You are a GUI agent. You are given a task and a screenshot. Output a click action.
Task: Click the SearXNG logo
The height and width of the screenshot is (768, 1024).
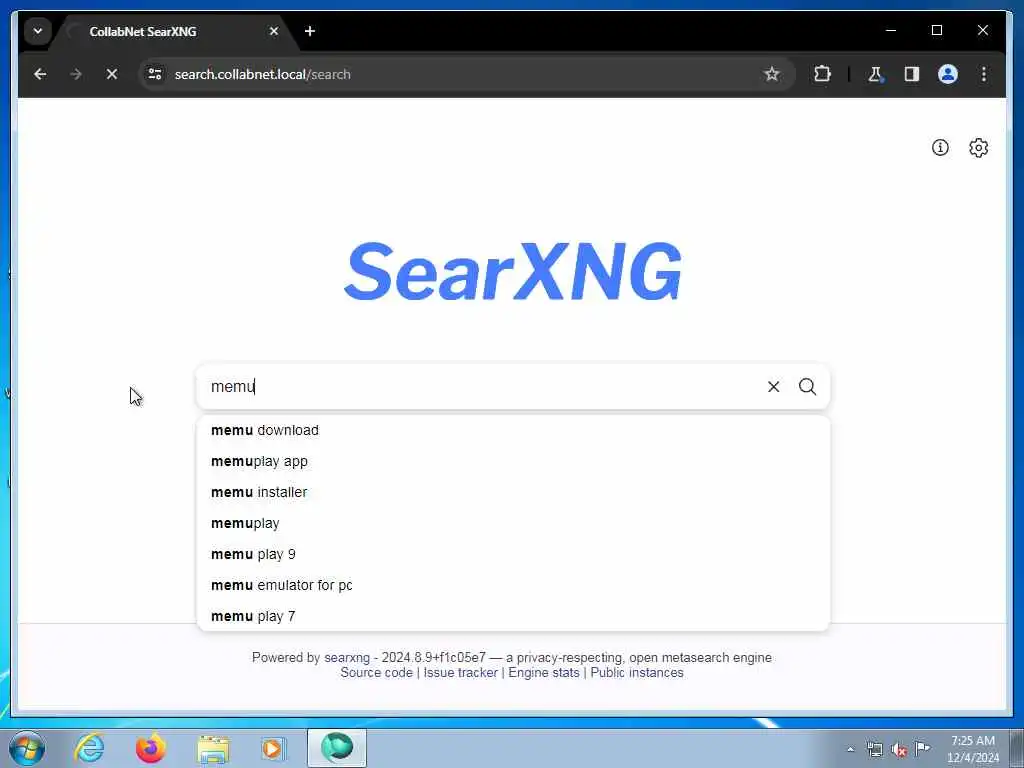(x=513, y=270)
